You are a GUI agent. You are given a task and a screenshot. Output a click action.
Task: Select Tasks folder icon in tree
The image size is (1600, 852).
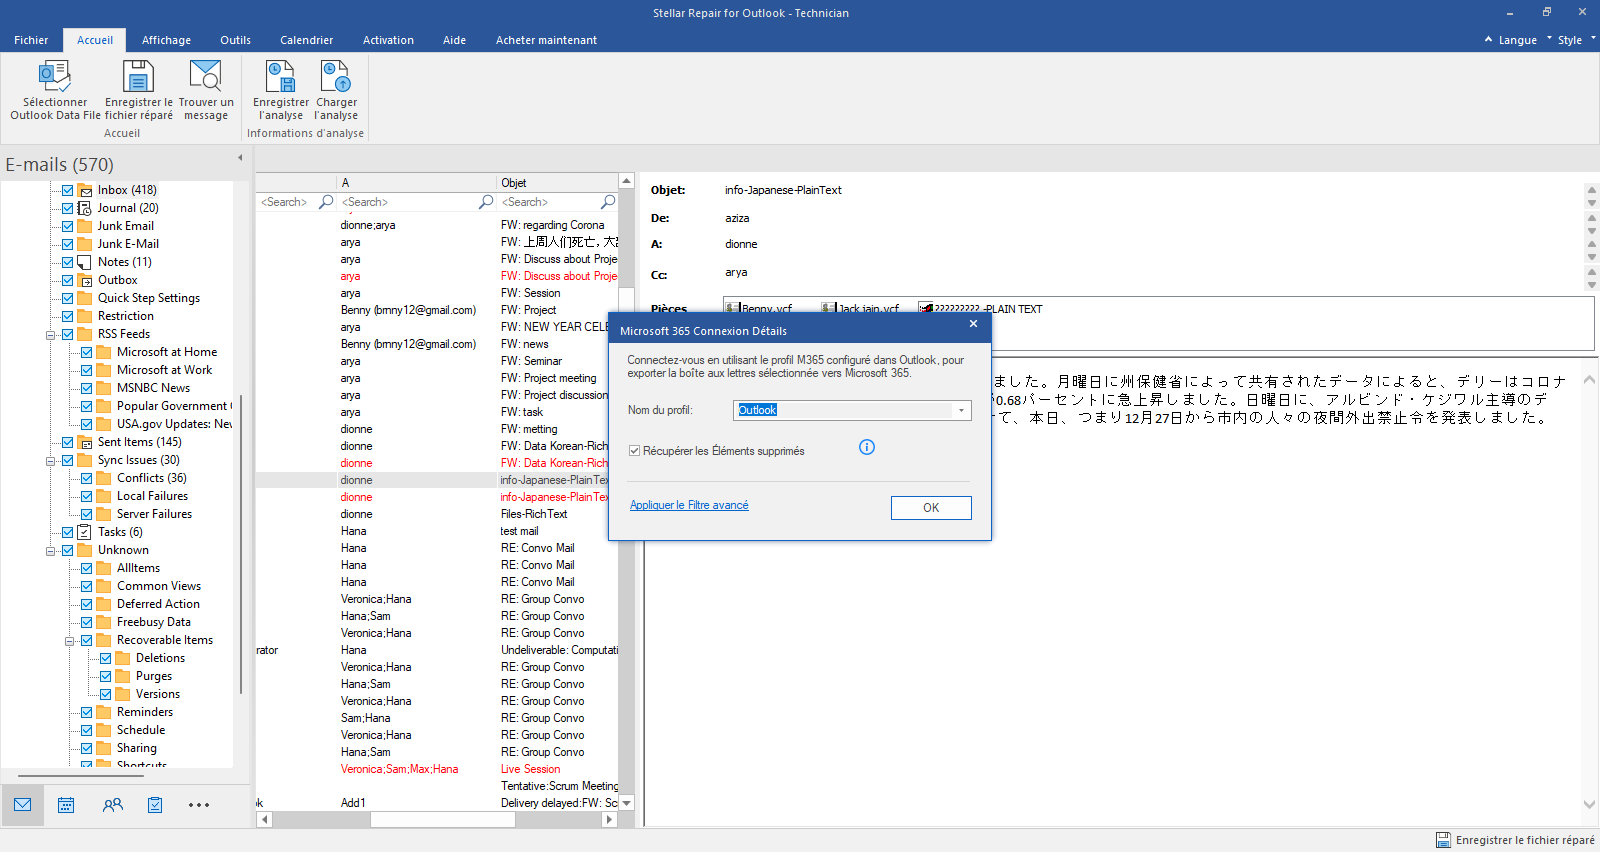[x=85, y=532]
